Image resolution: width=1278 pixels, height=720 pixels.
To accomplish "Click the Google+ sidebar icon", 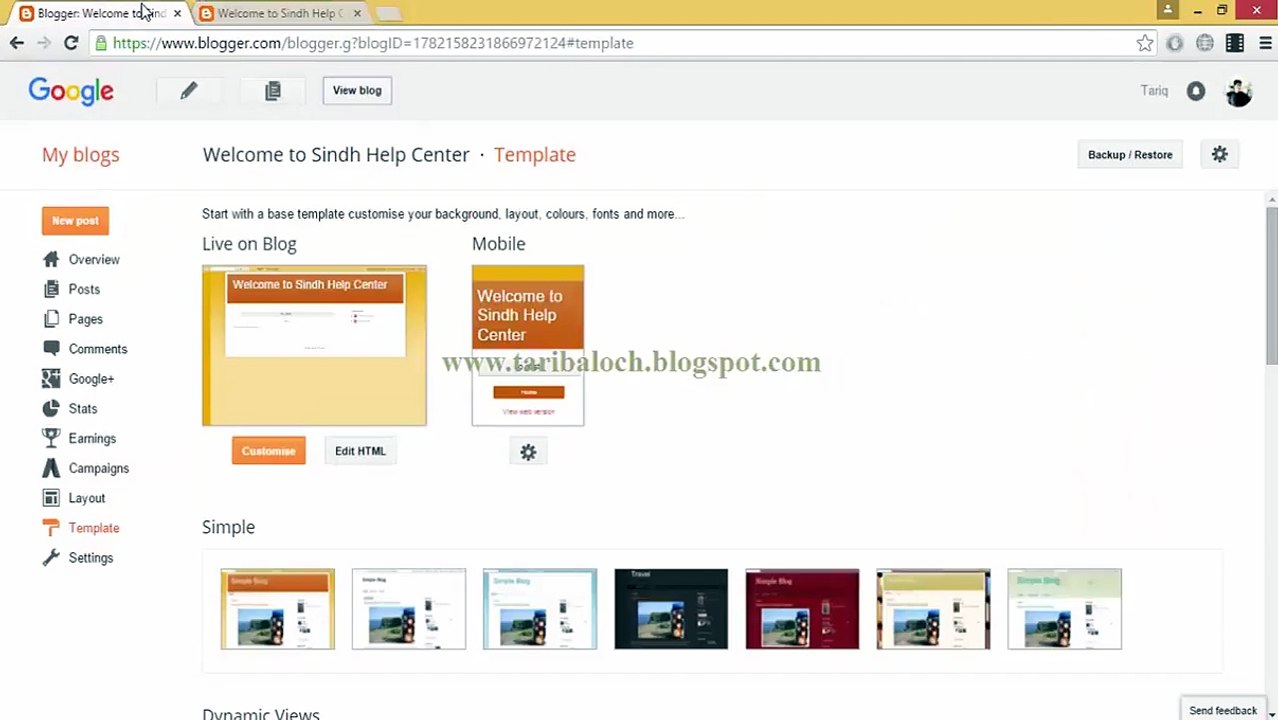I will (51, 378).
